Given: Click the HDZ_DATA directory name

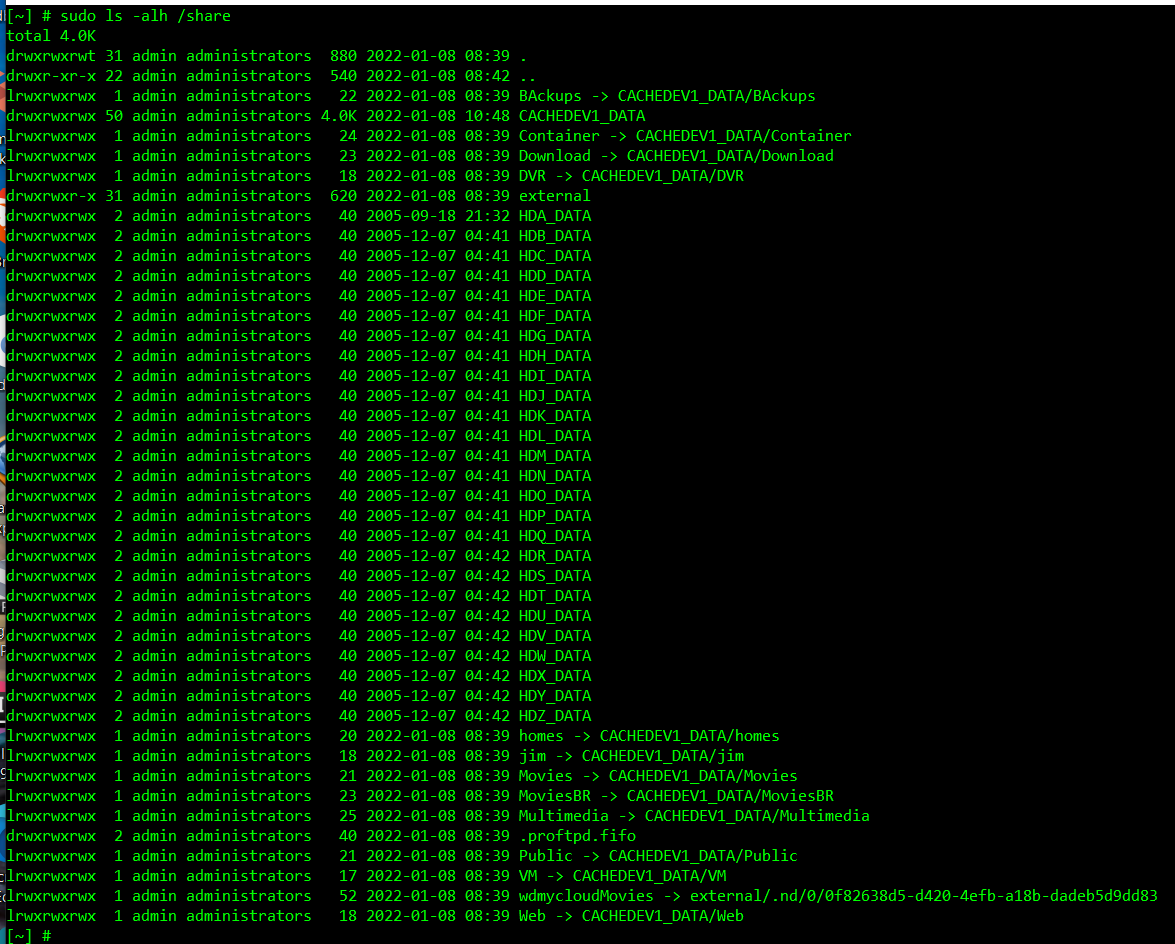Looking at the screenshot, I should click(554, 716).
